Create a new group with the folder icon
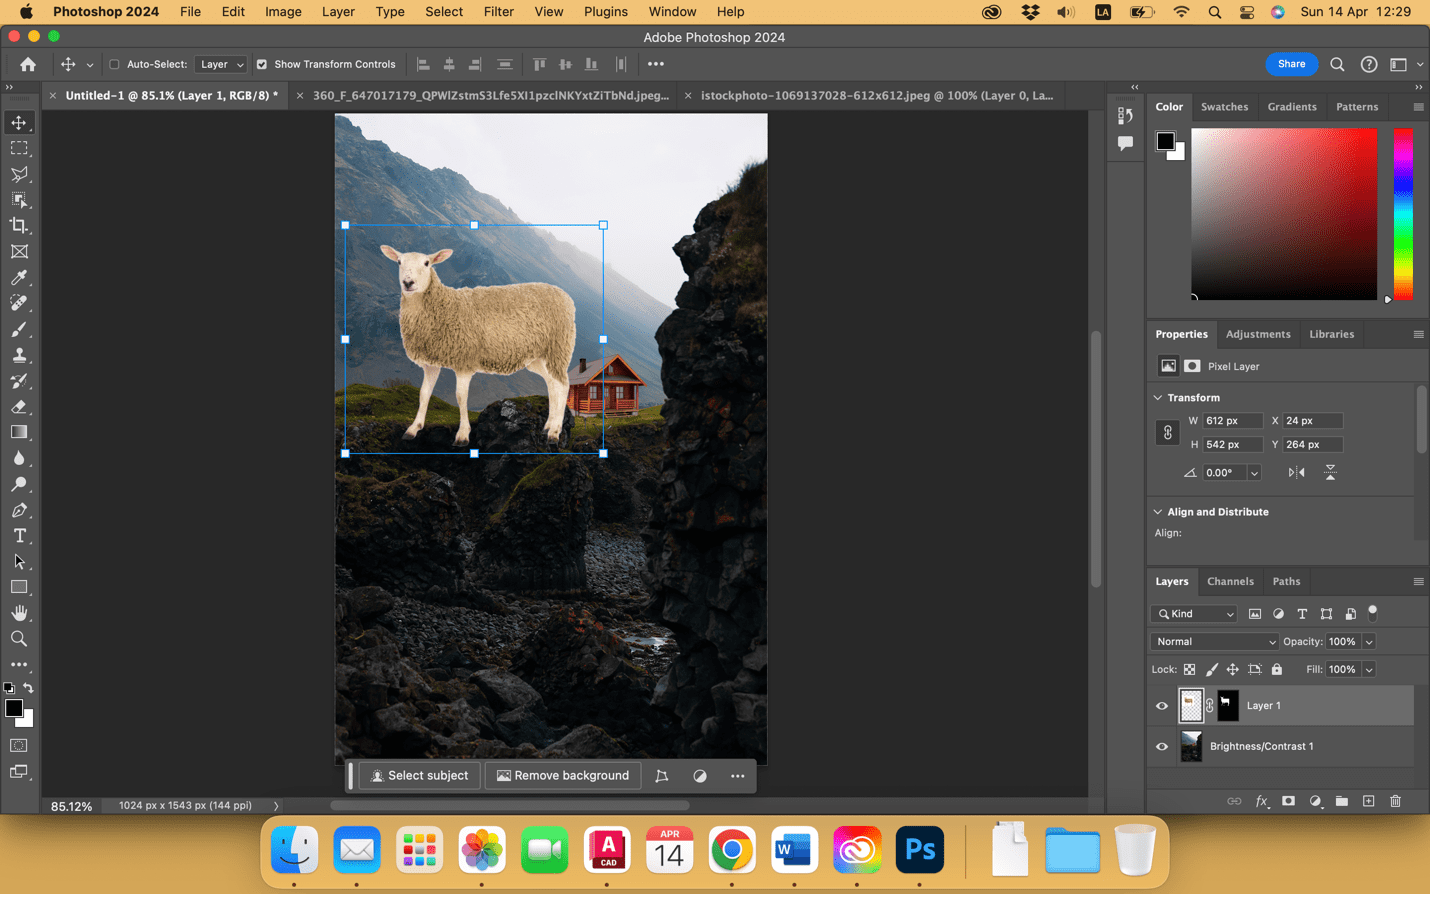 tap(1342, 801)
